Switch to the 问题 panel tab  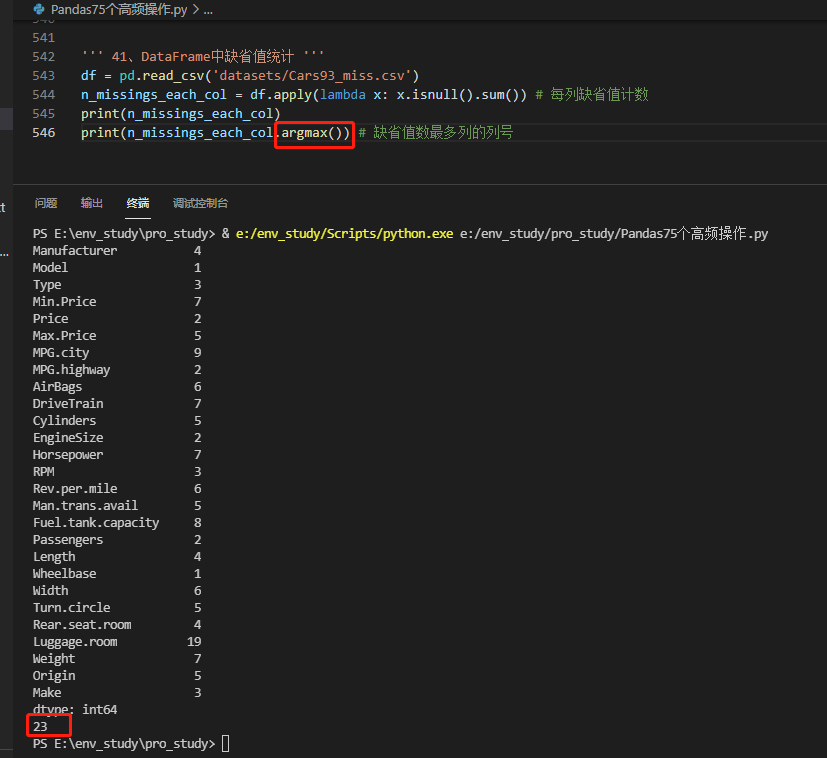click(x=46, y=203)
